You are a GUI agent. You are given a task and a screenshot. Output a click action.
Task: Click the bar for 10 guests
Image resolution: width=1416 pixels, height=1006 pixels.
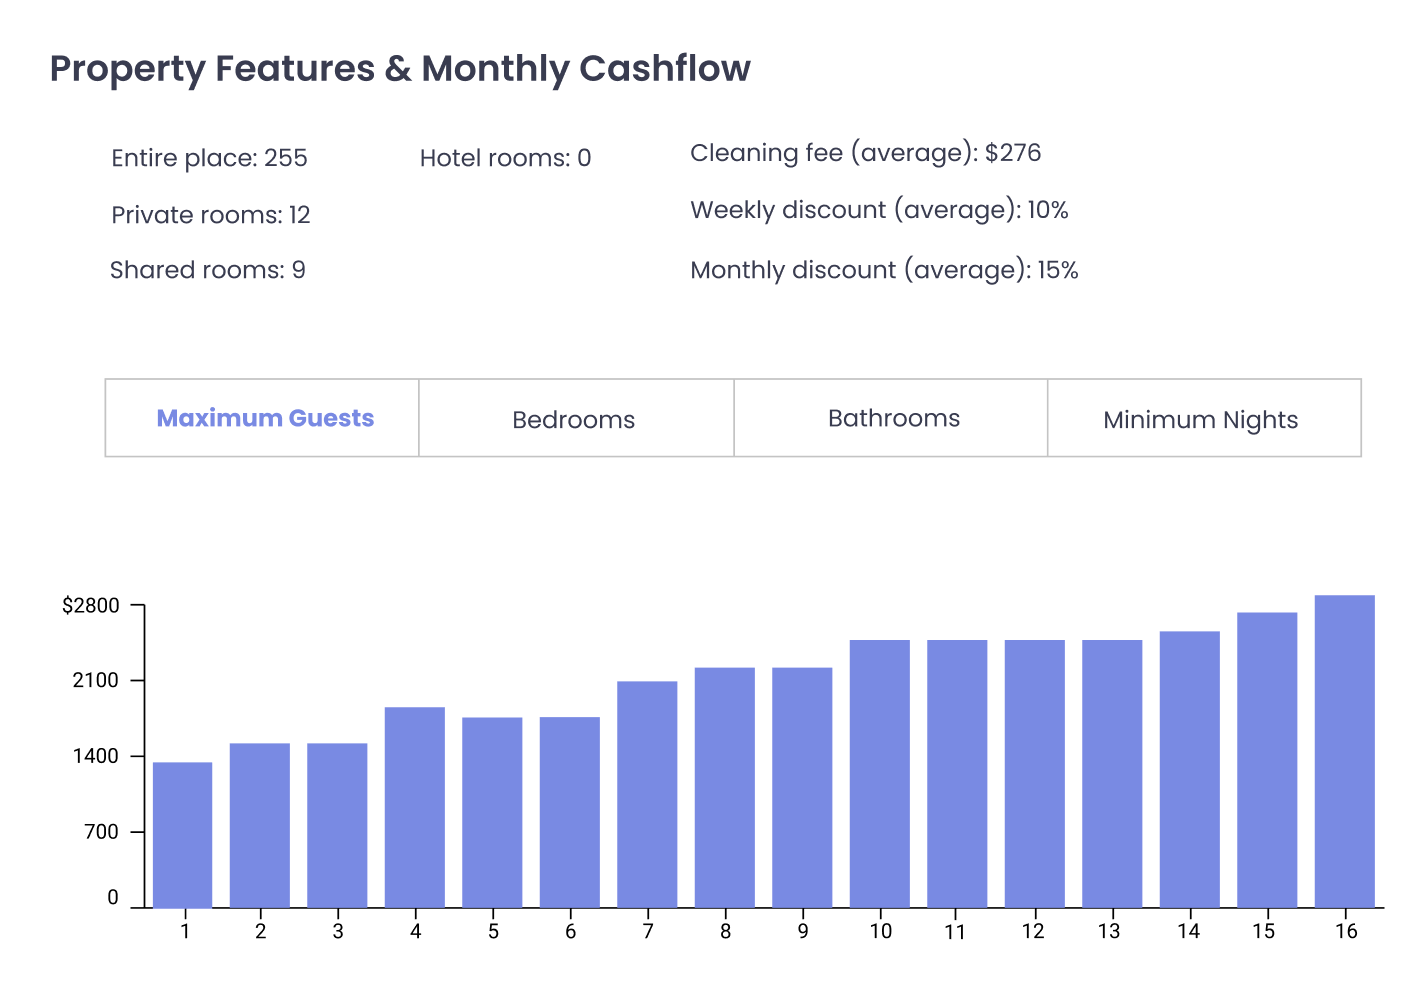880,774
